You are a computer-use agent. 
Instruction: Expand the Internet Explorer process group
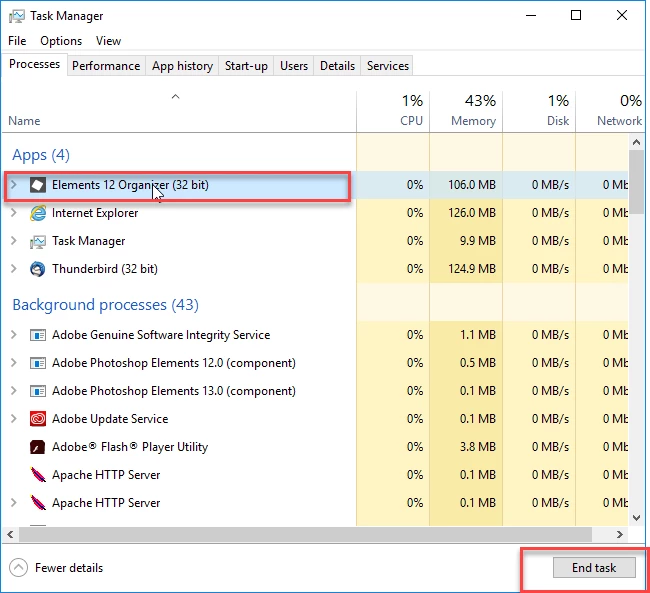tap(14, 213)
